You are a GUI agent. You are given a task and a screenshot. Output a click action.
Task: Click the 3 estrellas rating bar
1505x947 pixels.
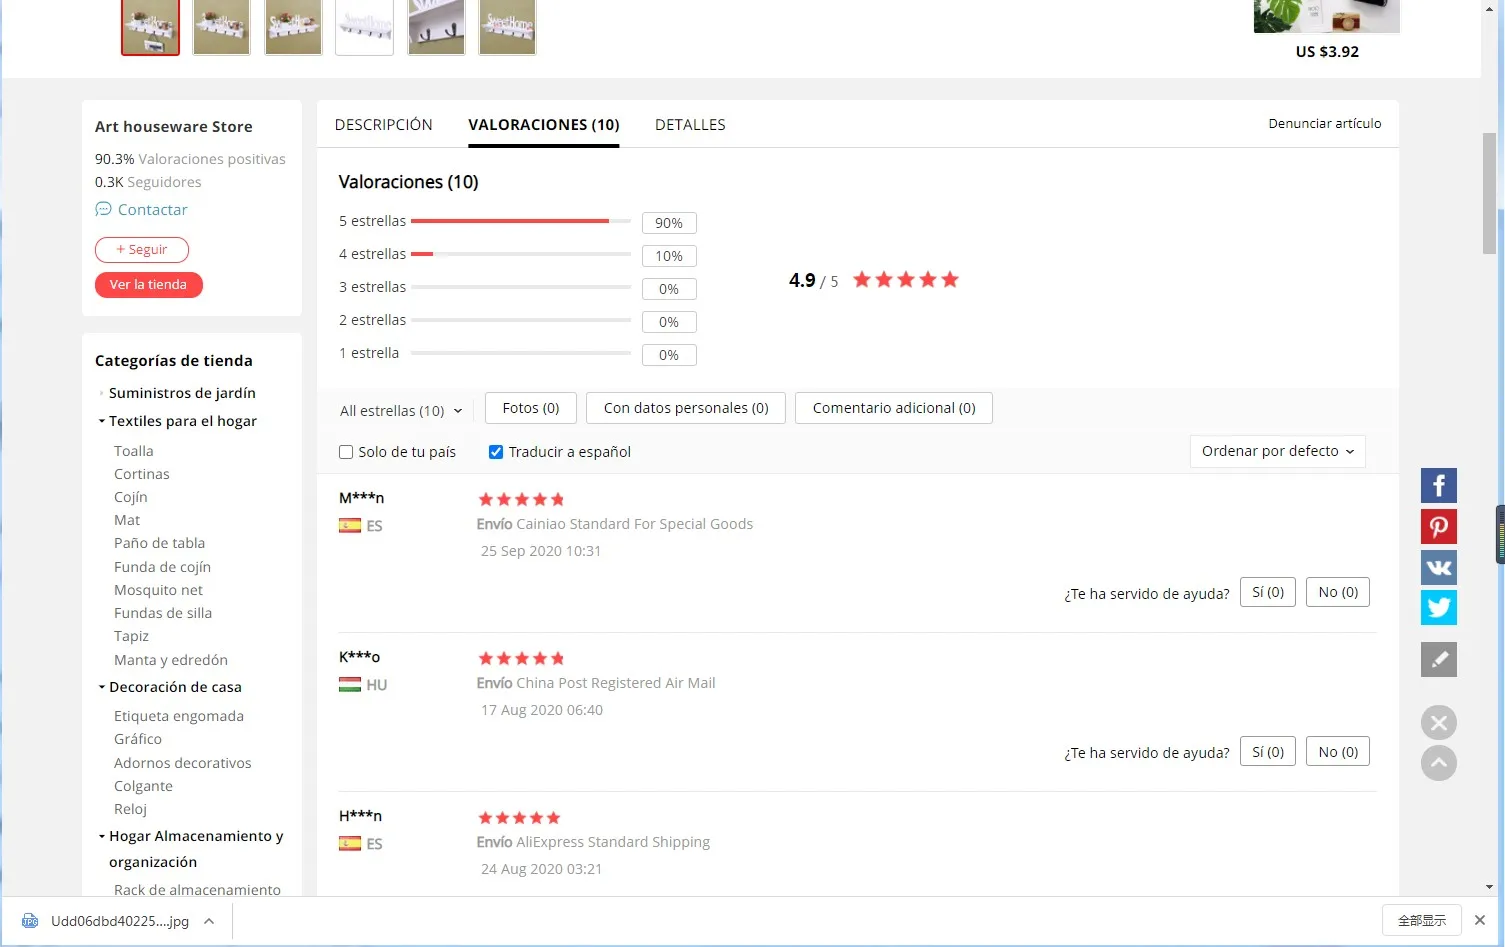[521, 287]
